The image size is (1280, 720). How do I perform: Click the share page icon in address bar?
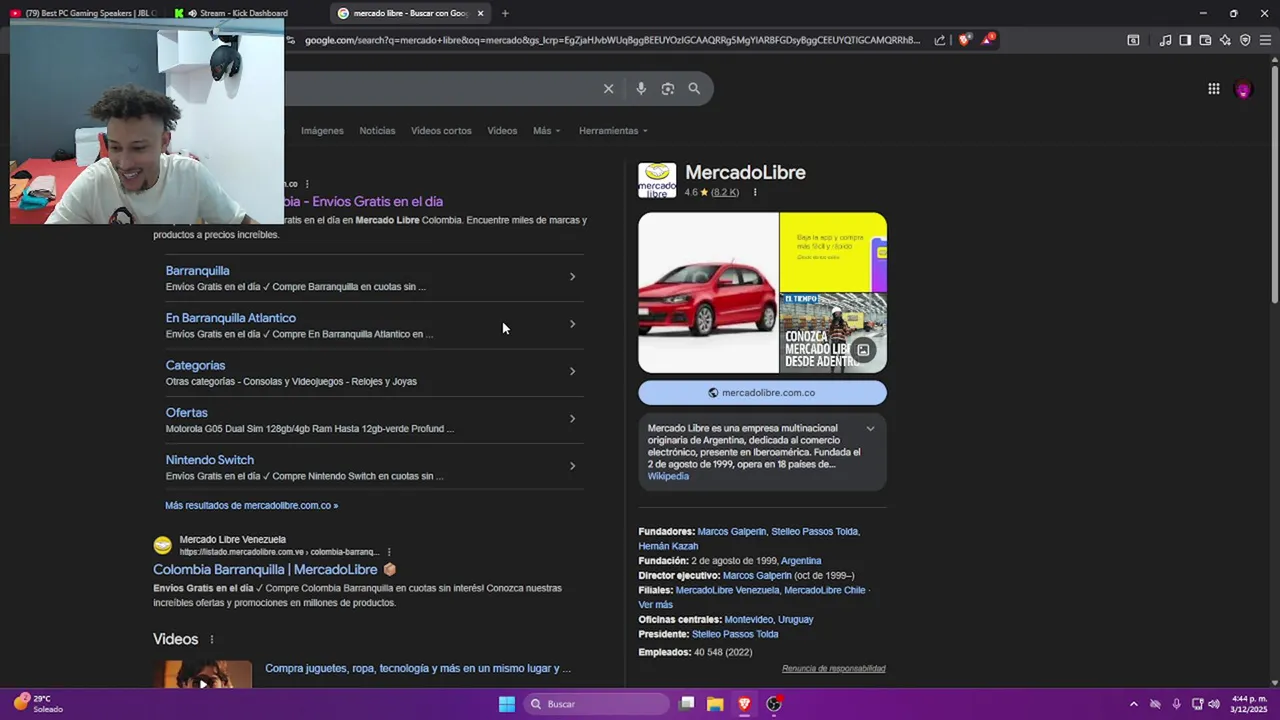click(x=940, y=40)
